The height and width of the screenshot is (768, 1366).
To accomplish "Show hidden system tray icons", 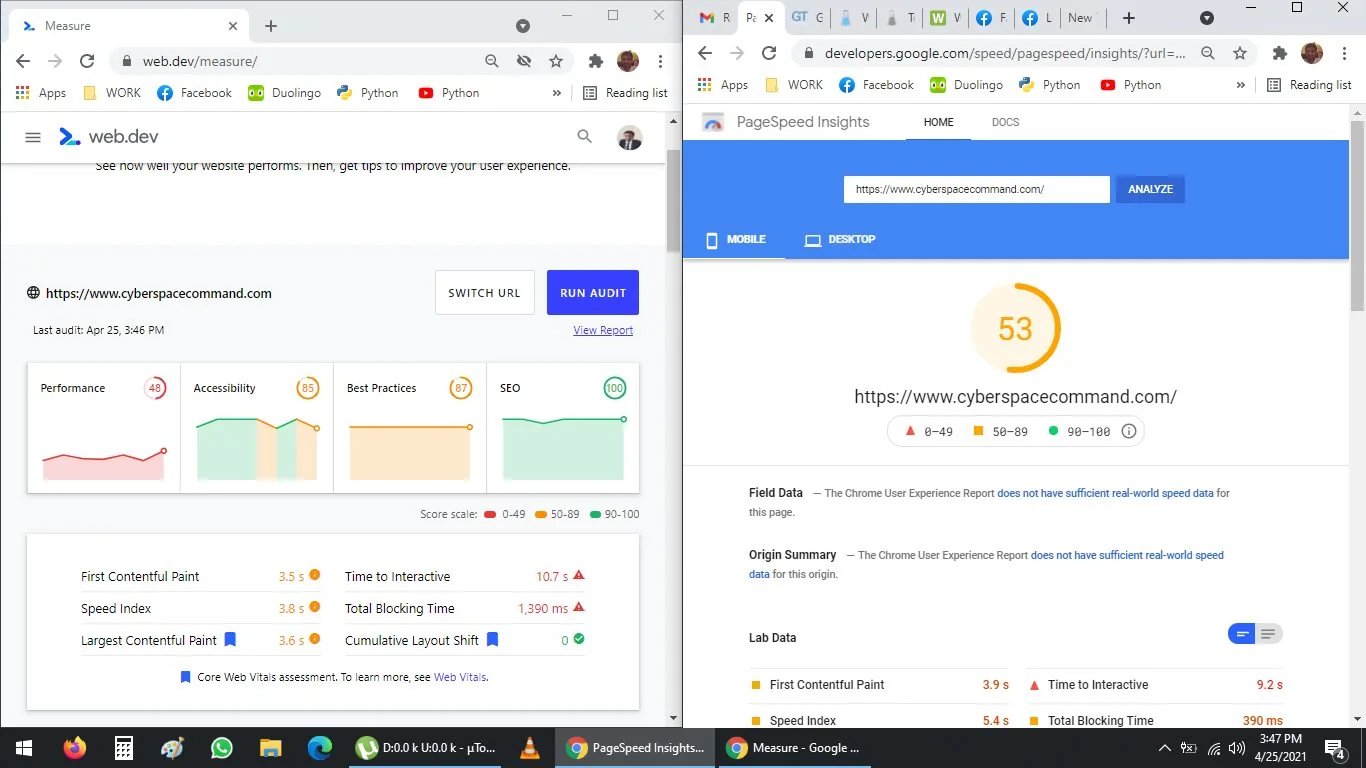I will click(x=1164, y=748).
